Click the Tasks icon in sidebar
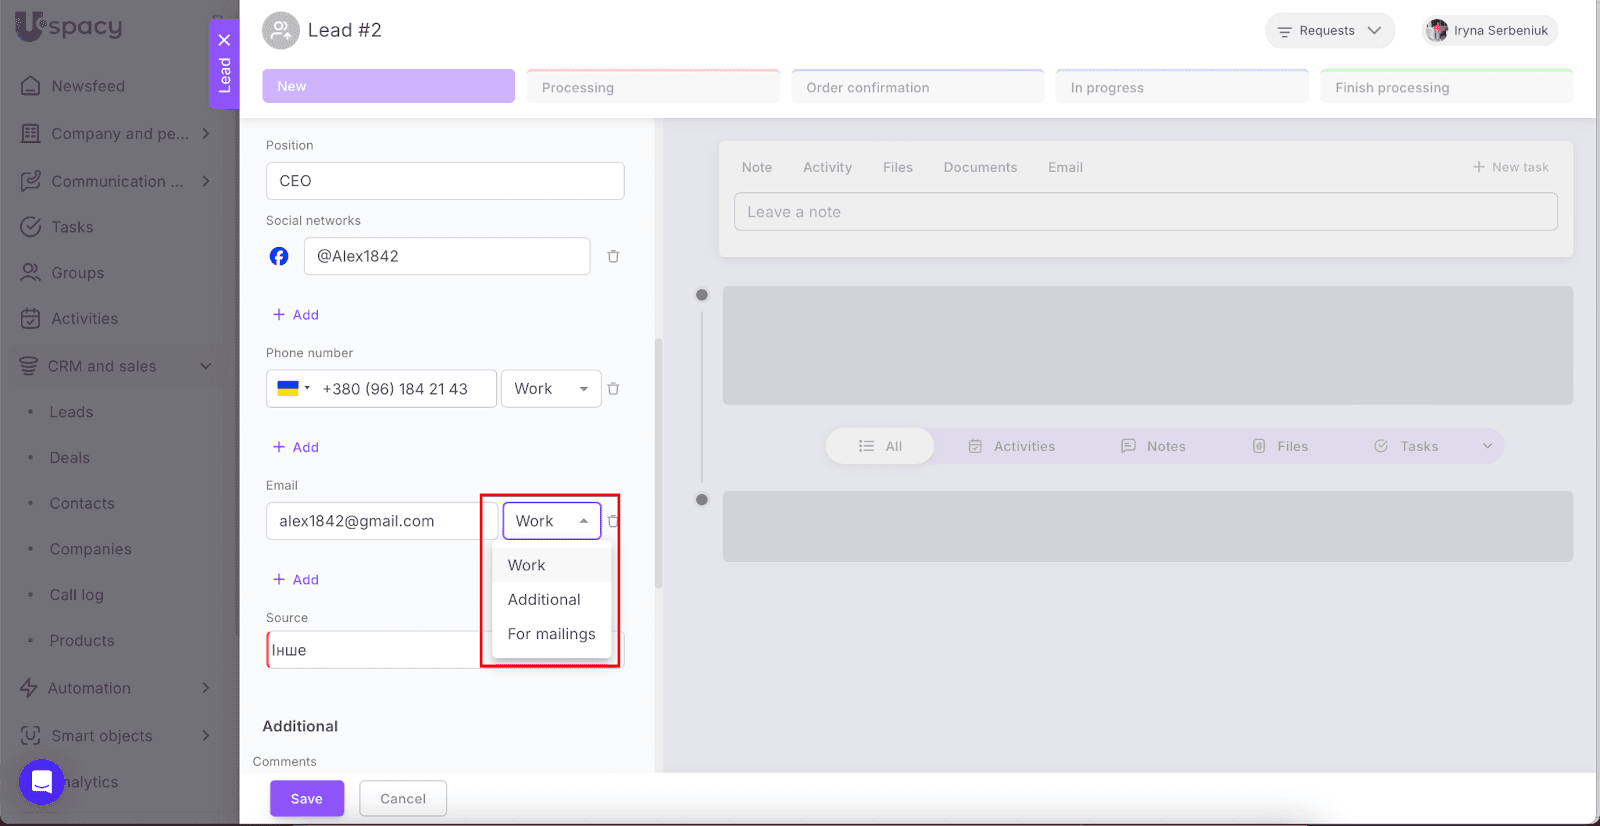The width and height of the screenshot is (1600, 826). click(31, 227)
